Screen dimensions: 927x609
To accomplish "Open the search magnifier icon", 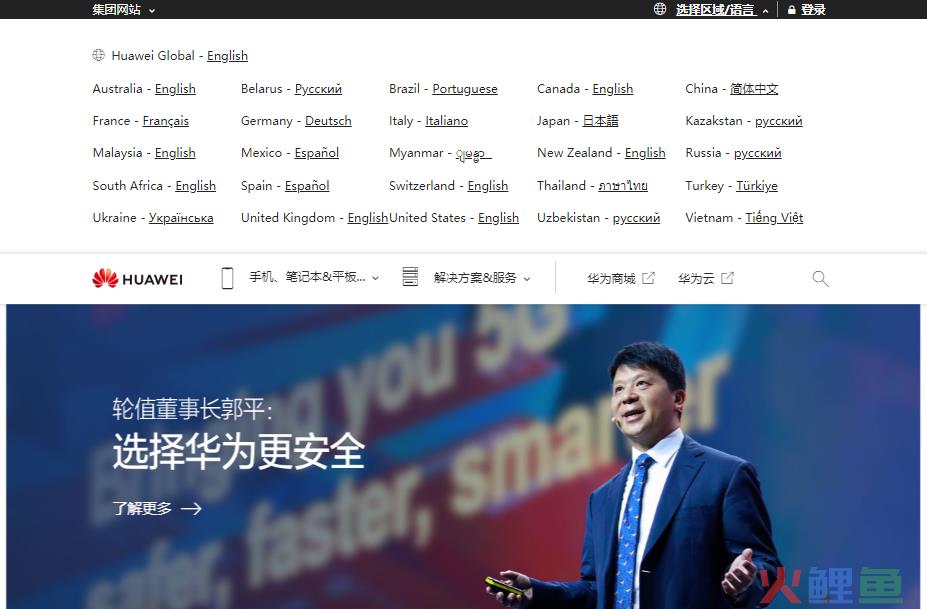I will (820, 278).
